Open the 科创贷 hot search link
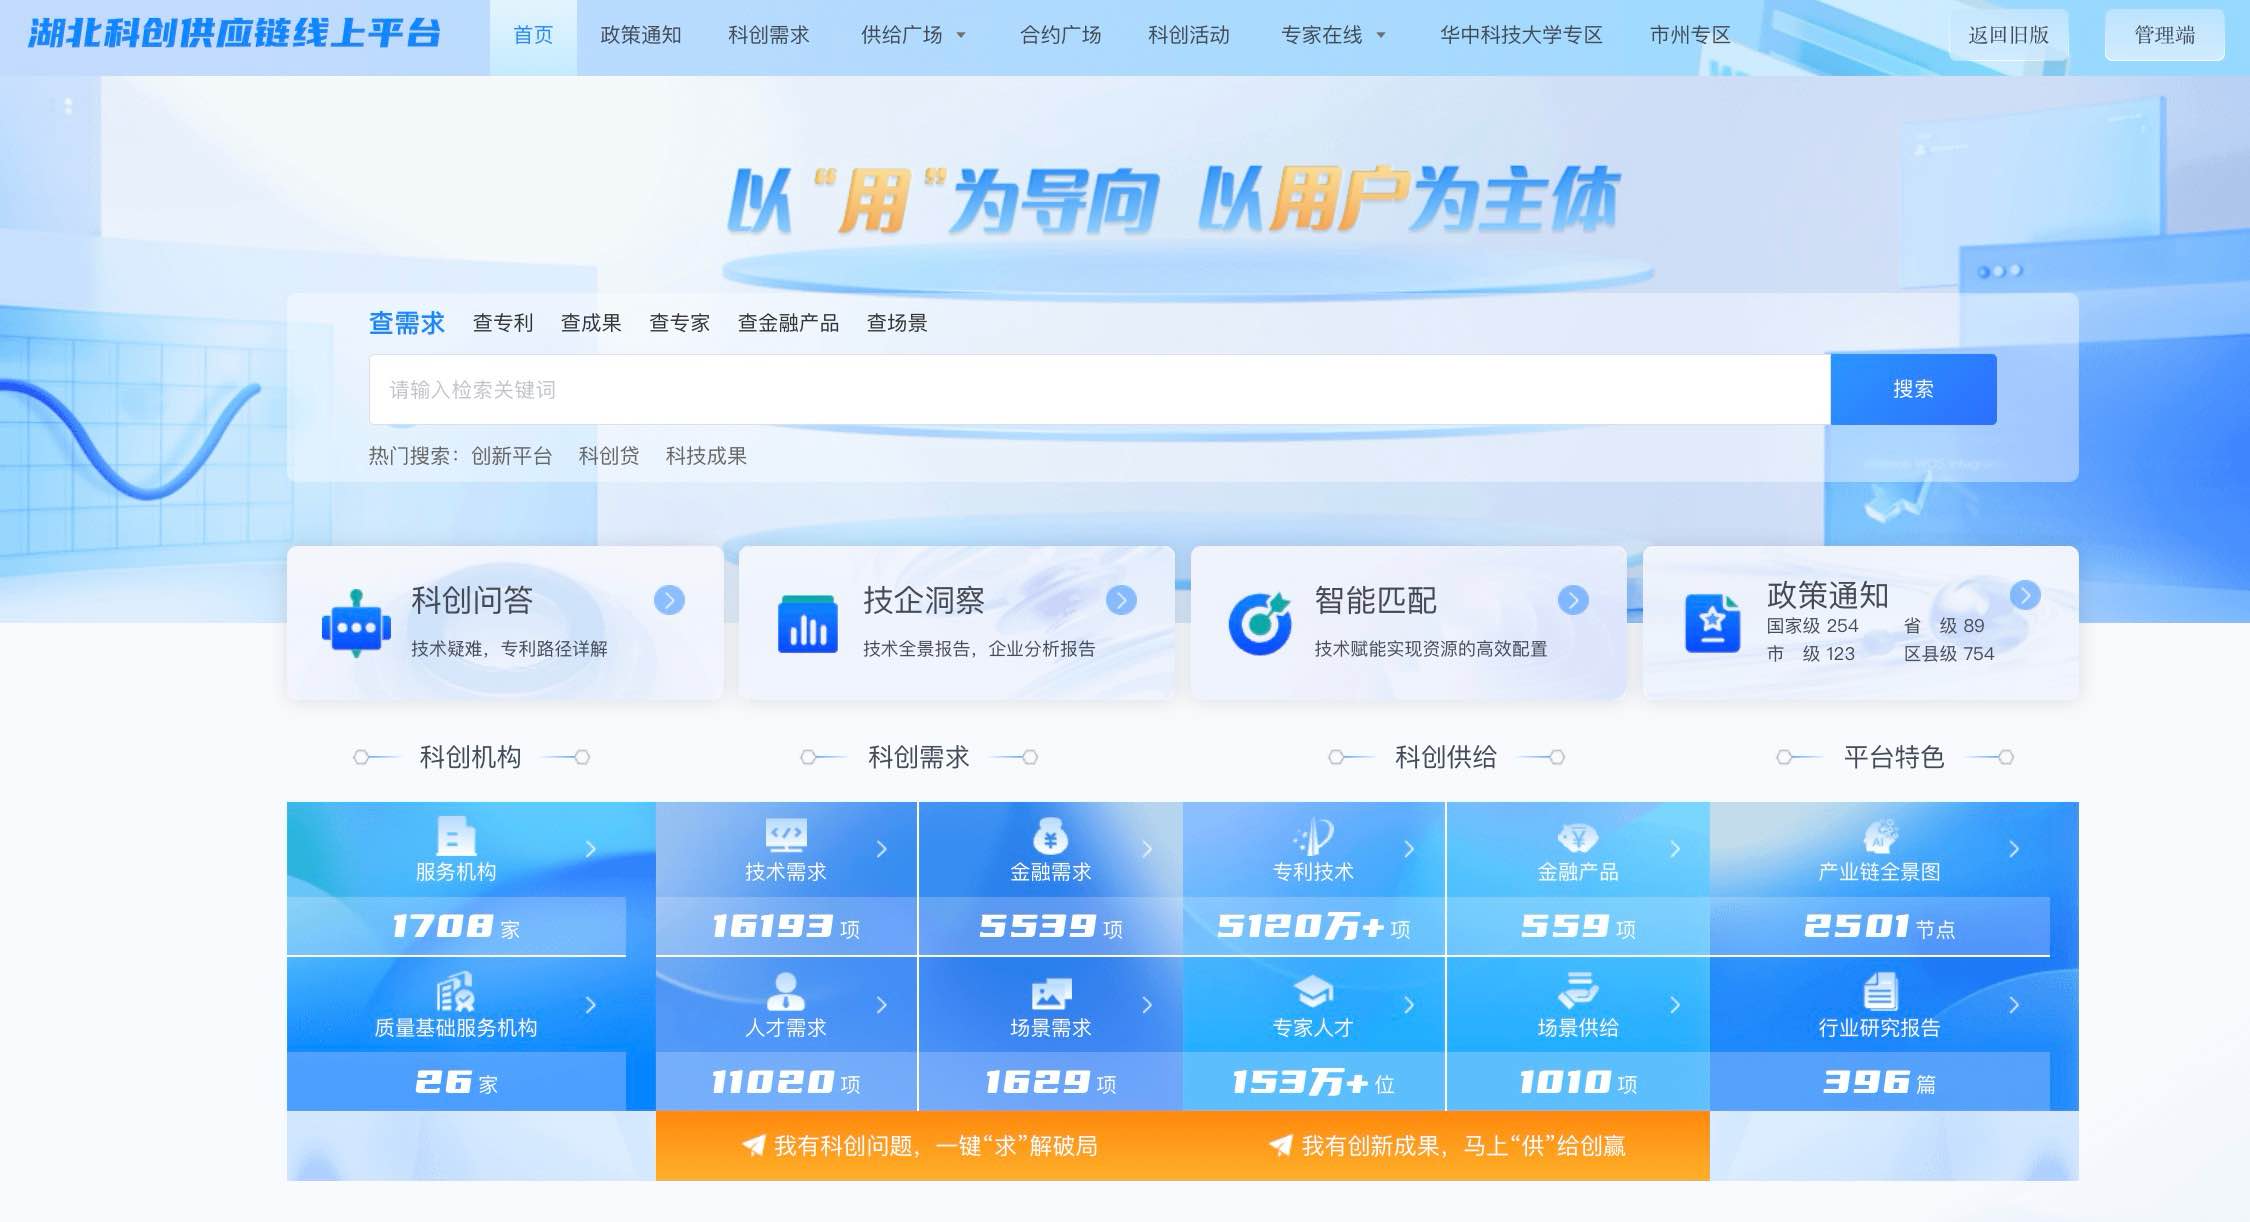 click(x=608, y=456)
